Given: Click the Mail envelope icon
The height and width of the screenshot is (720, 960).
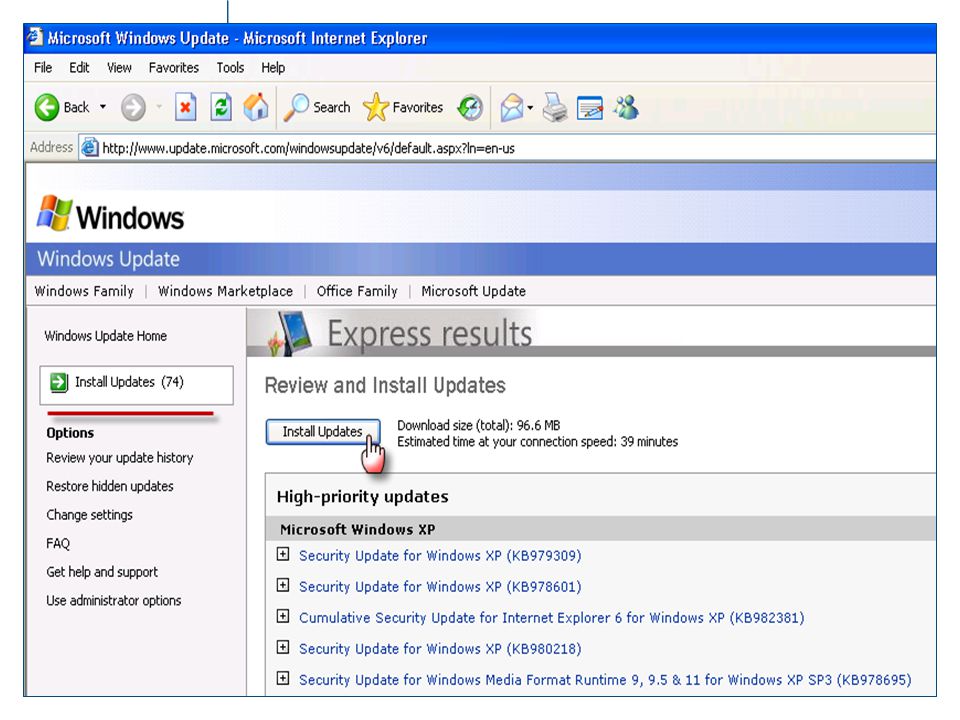Looking at the screenshot, I should point(512,108).
